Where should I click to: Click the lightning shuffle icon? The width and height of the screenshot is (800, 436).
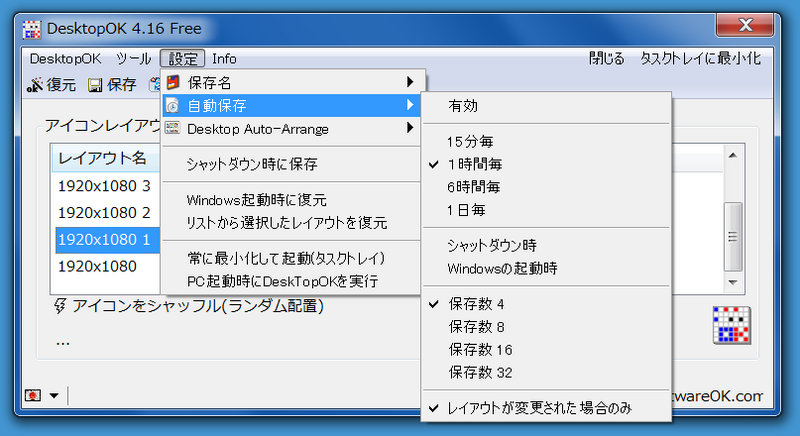(x=60, y=306)
